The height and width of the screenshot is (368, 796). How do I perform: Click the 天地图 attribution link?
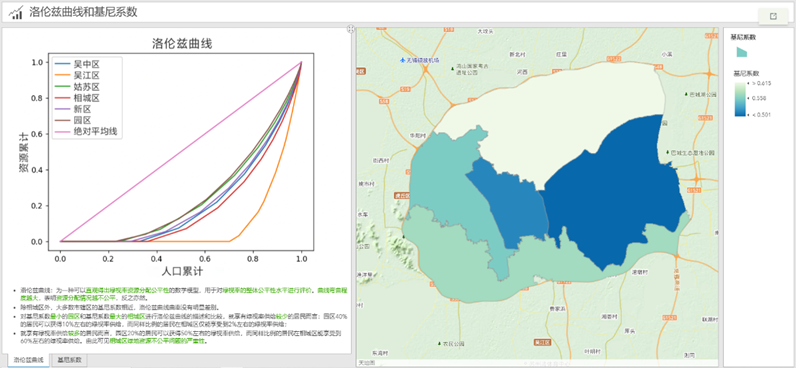(366, 362)
